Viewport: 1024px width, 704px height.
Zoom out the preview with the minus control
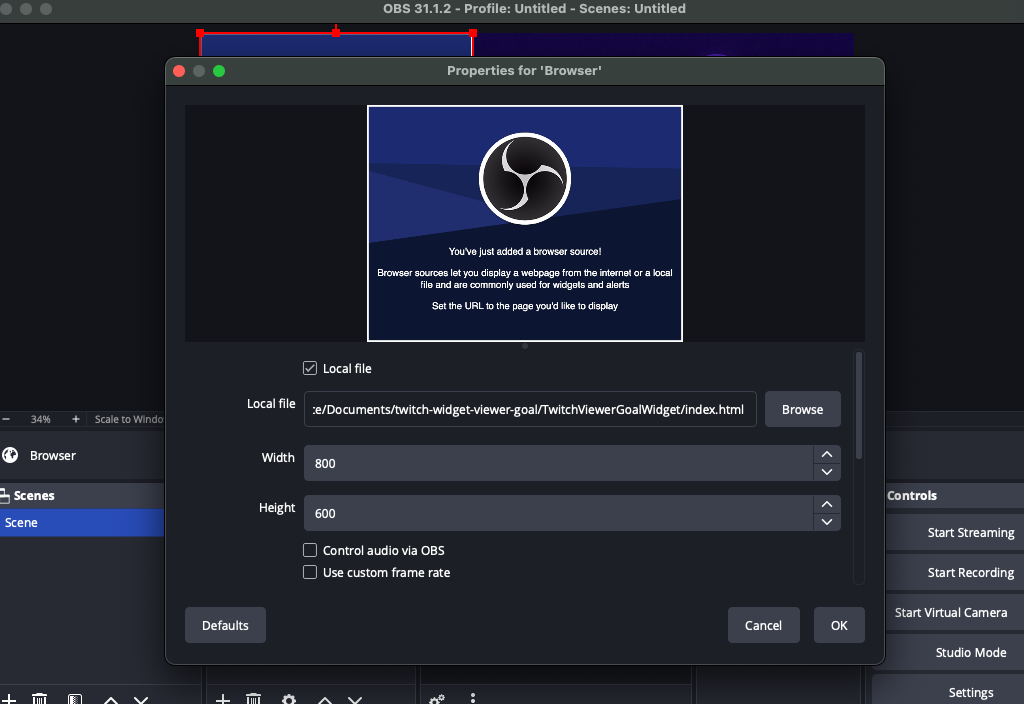[6, 419]
